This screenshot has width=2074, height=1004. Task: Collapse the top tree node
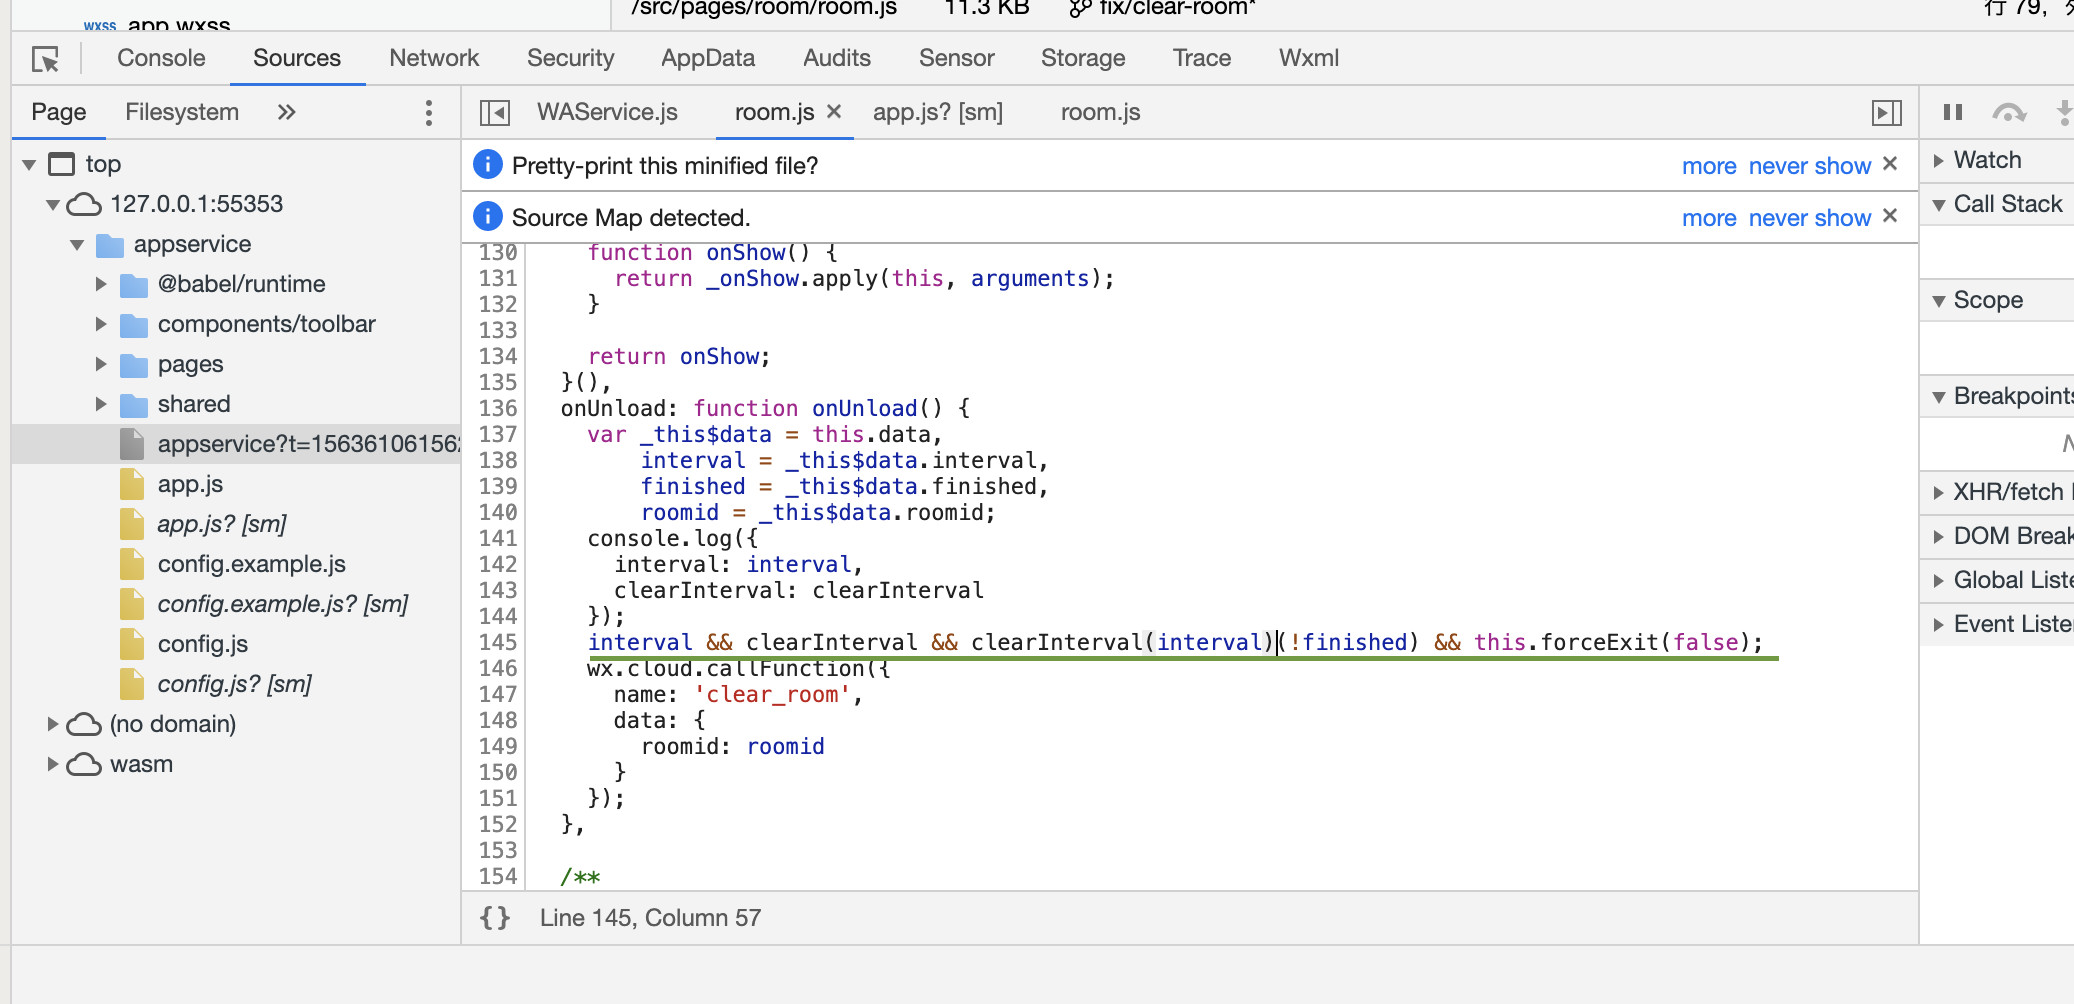(x=29, y=164)
